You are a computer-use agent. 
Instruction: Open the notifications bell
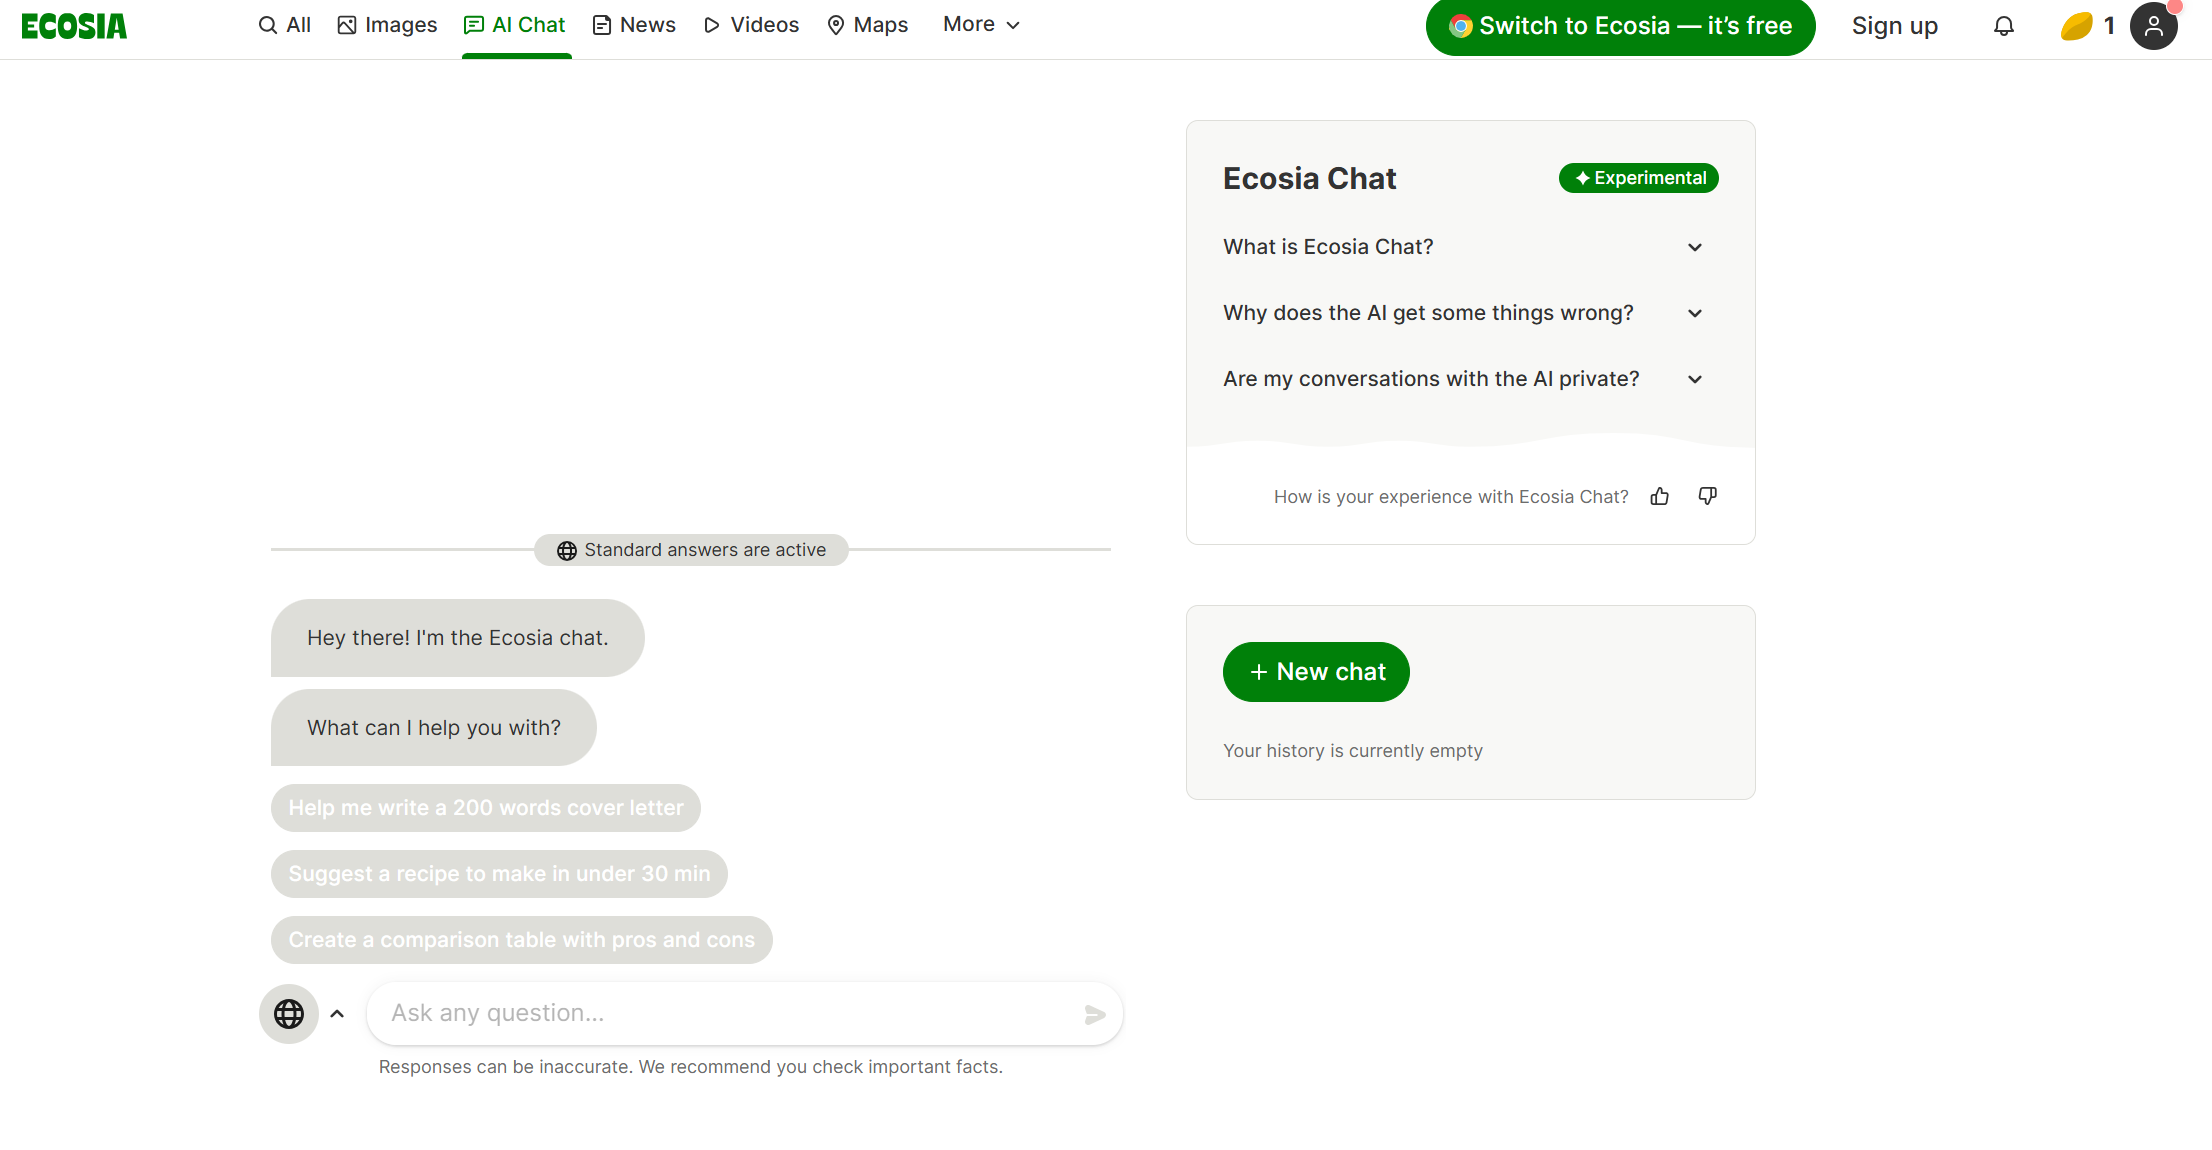(2004, 26)
